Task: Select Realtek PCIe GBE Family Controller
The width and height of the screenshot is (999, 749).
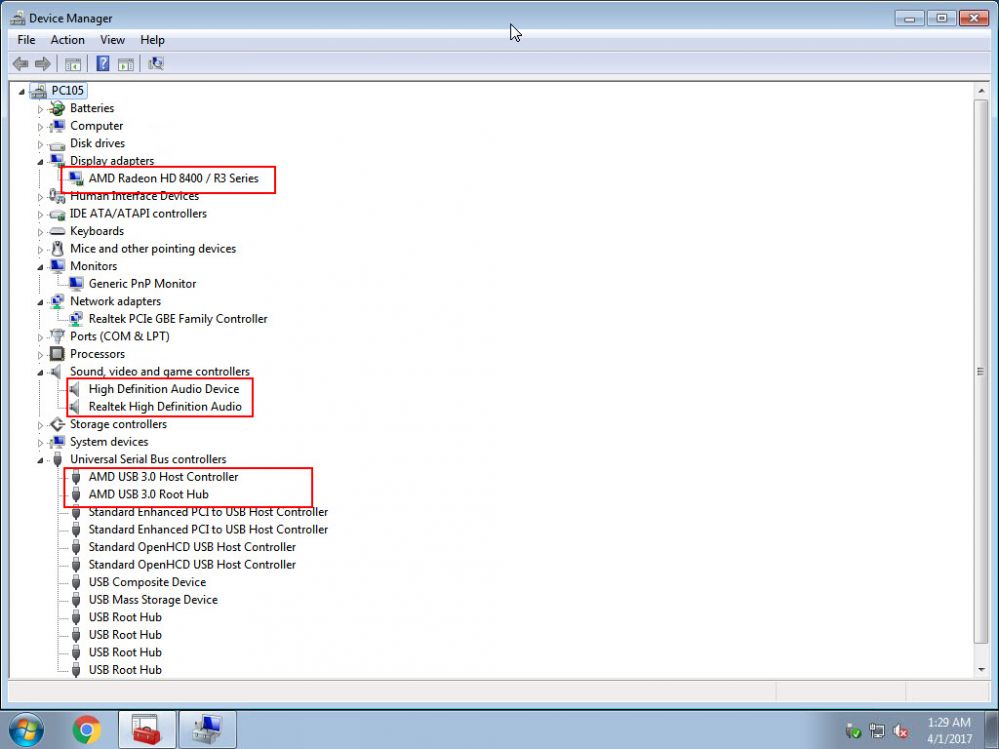Action: pyautogui.click(x=178, y=318)
